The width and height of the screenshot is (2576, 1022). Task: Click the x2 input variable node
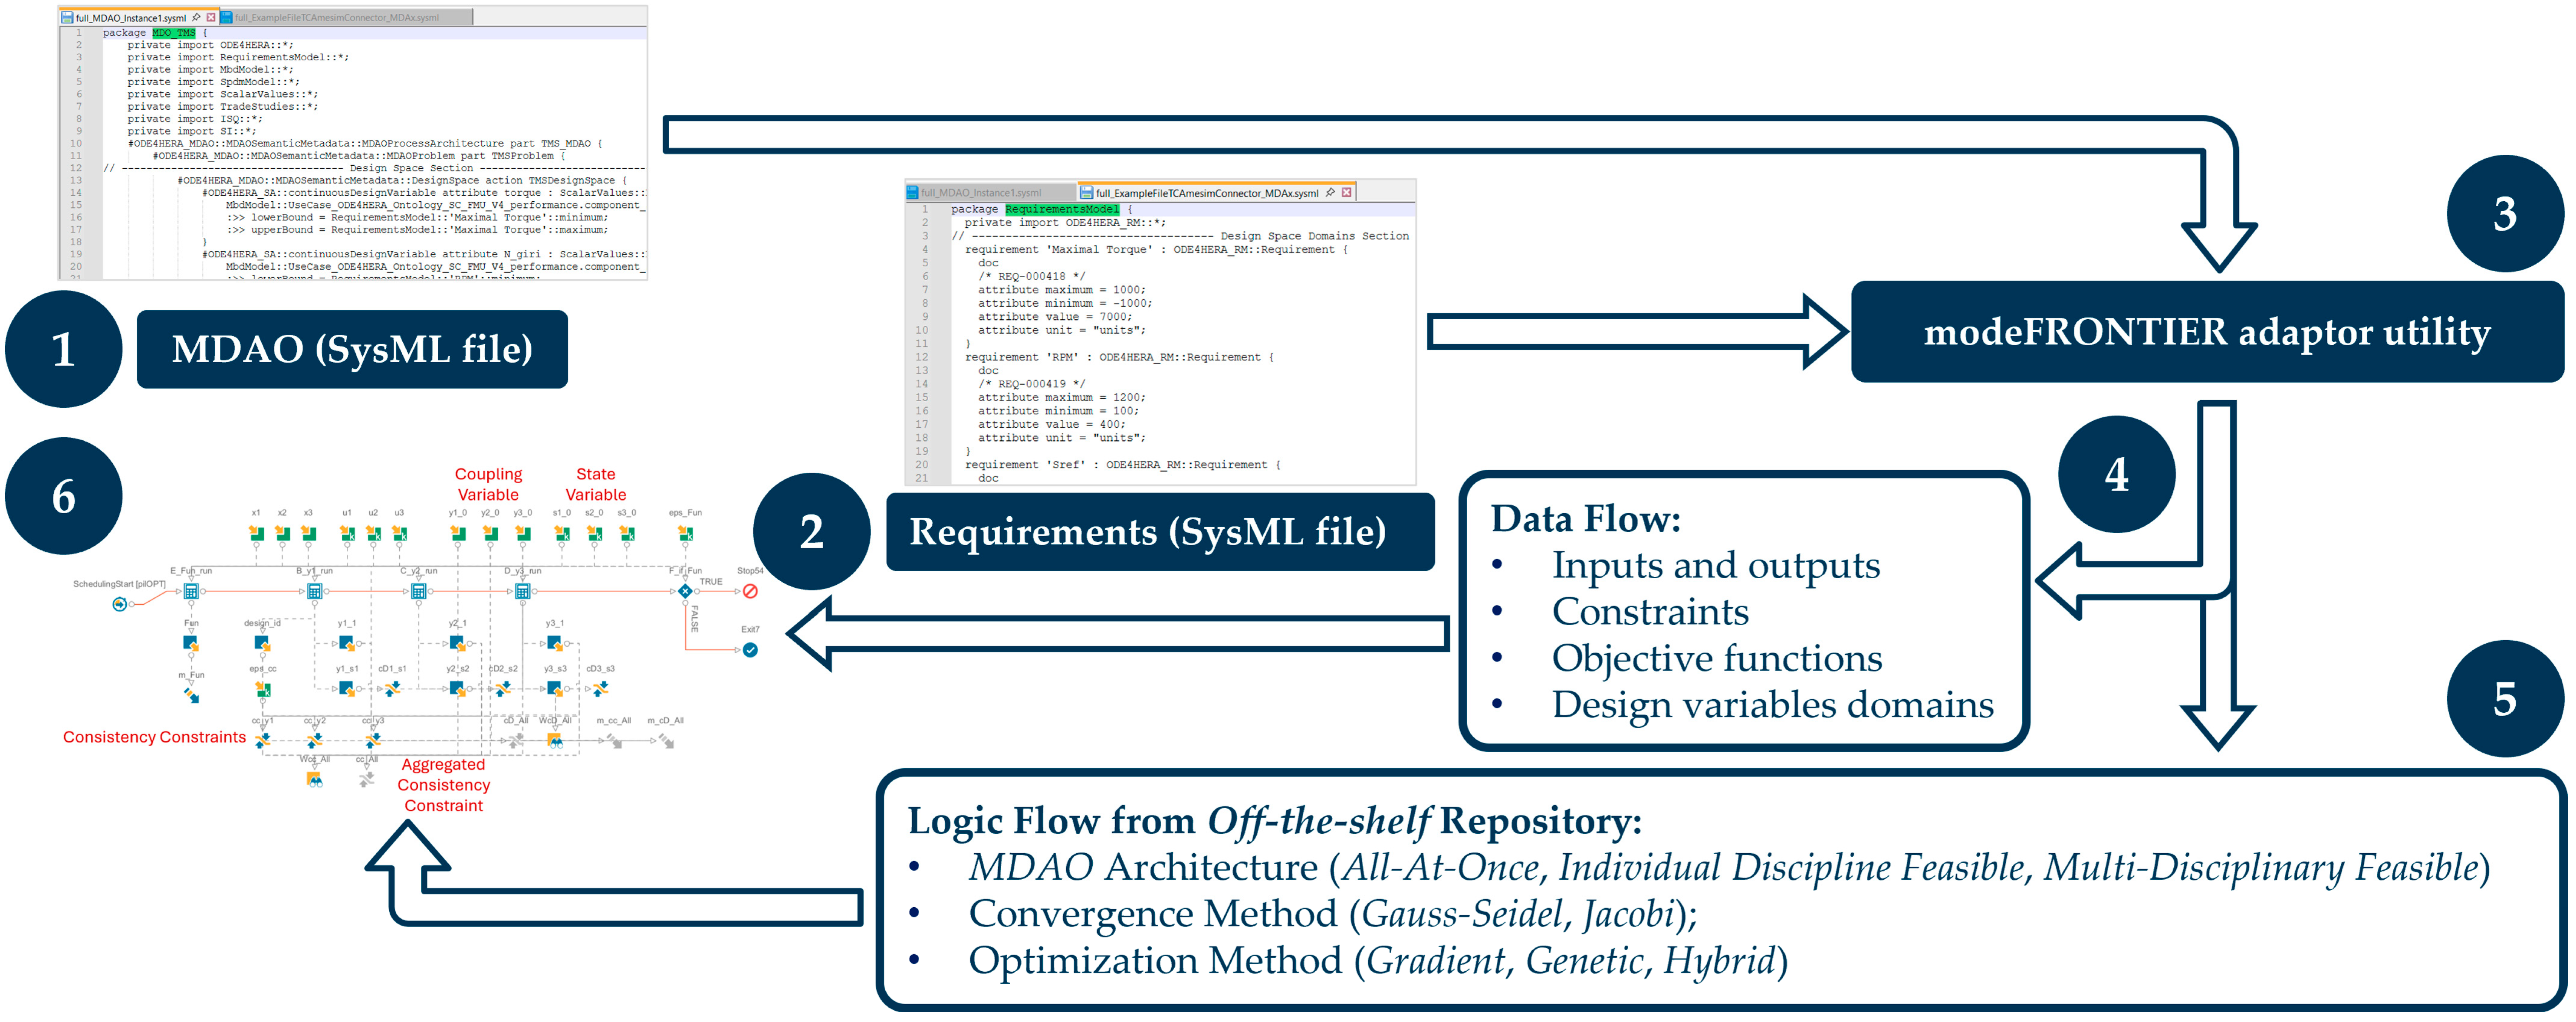283,533
